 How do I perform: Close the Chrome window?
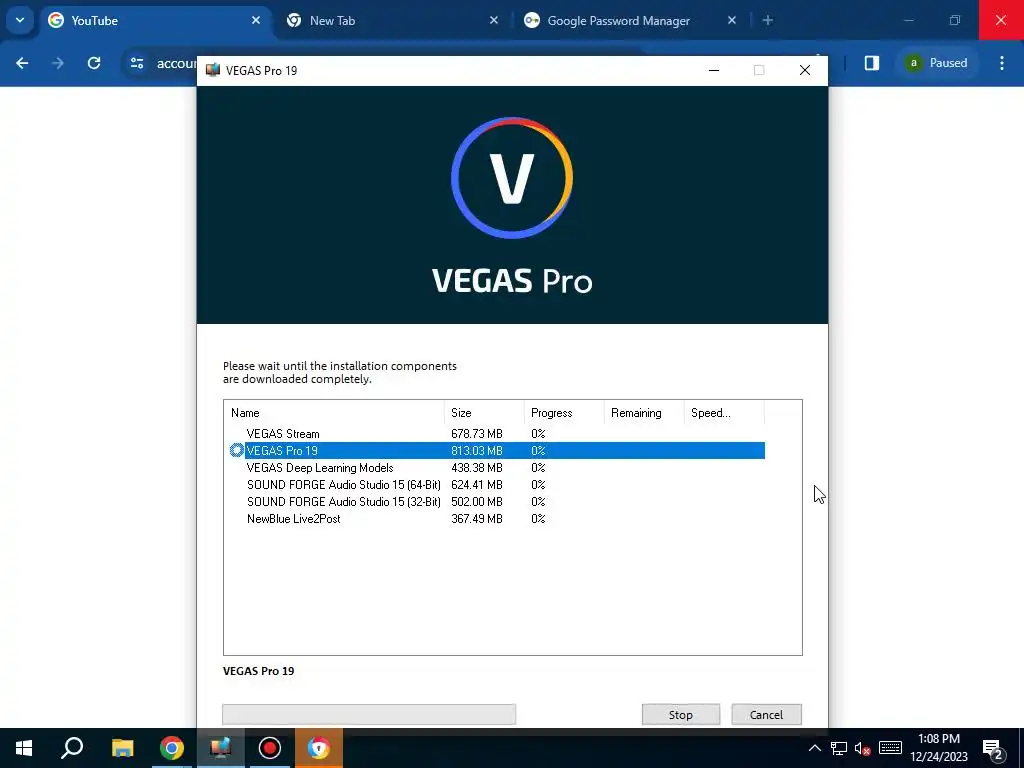click(x=1001, y=20)
